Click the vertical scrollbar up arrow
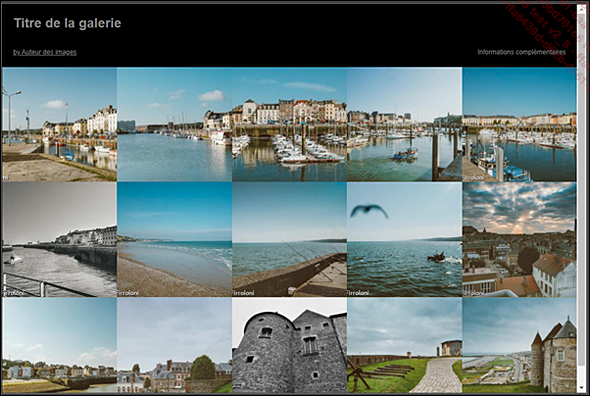This screenshot has width=590, height=396. tap(582, 8)
